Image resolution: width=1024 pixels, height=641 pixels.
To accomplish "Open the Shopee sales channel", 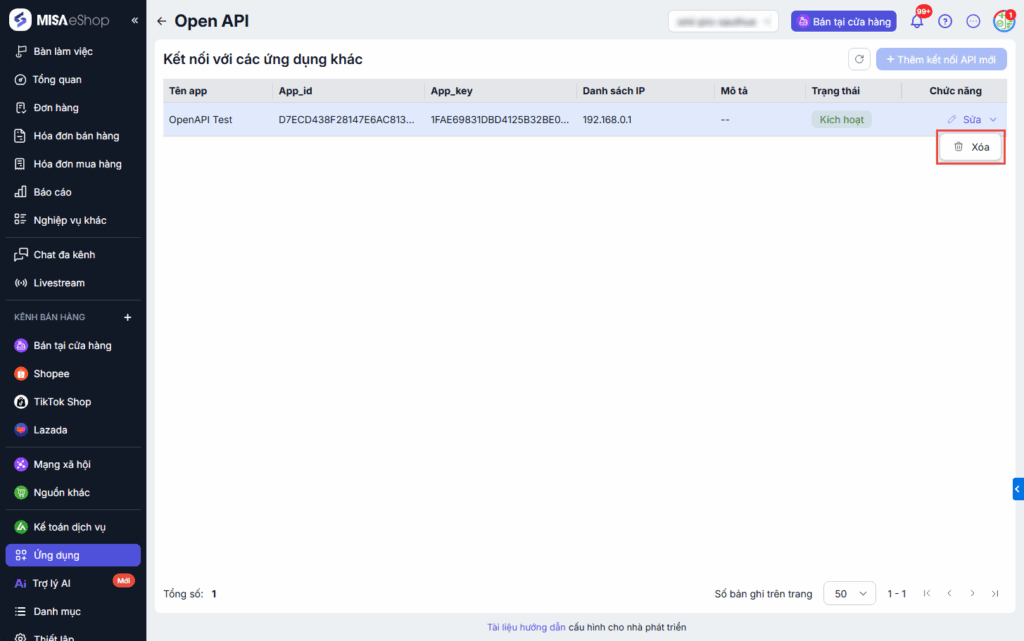I will pyautogui.click(x=51, y=374).
